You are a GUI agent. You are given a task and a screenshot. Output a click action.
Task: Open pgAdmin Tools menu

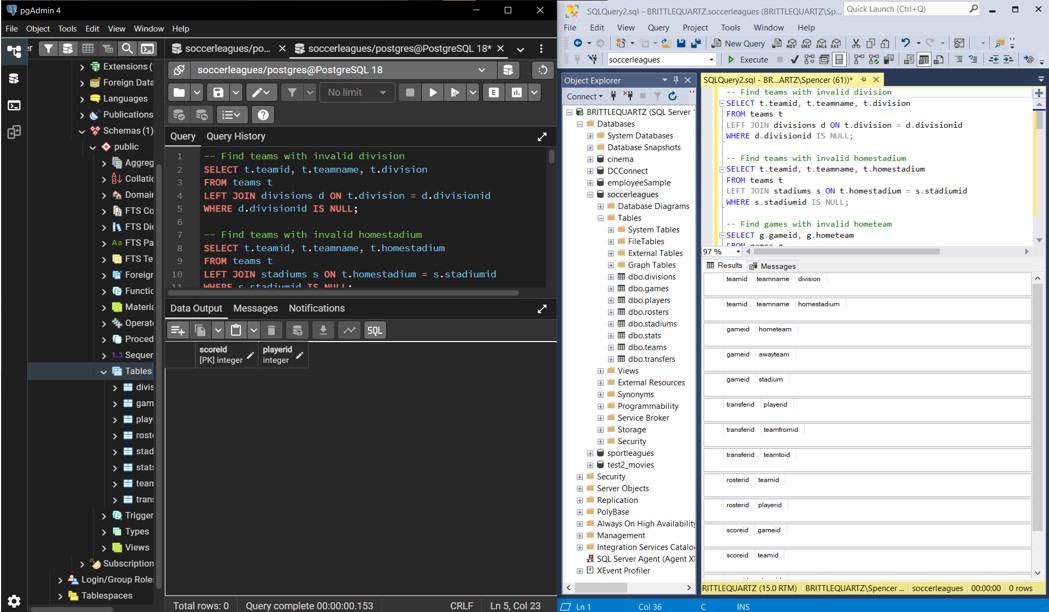tap(67, 29)
